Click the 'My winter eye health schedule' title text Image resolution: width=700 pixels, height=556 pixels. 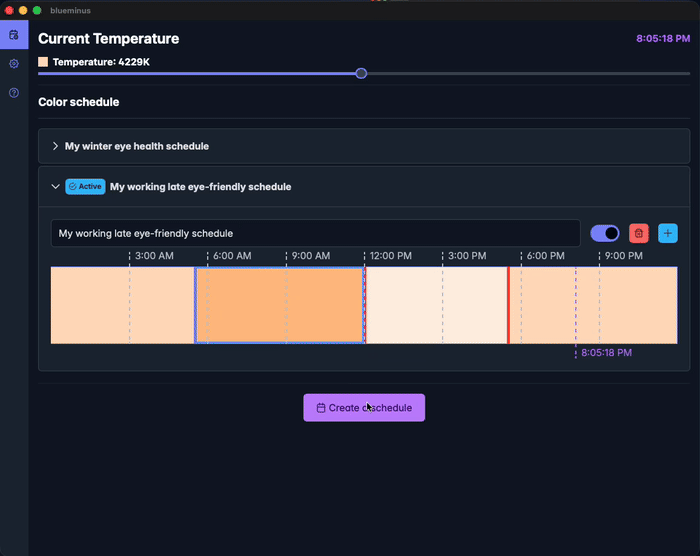click(x=137, y=146)
